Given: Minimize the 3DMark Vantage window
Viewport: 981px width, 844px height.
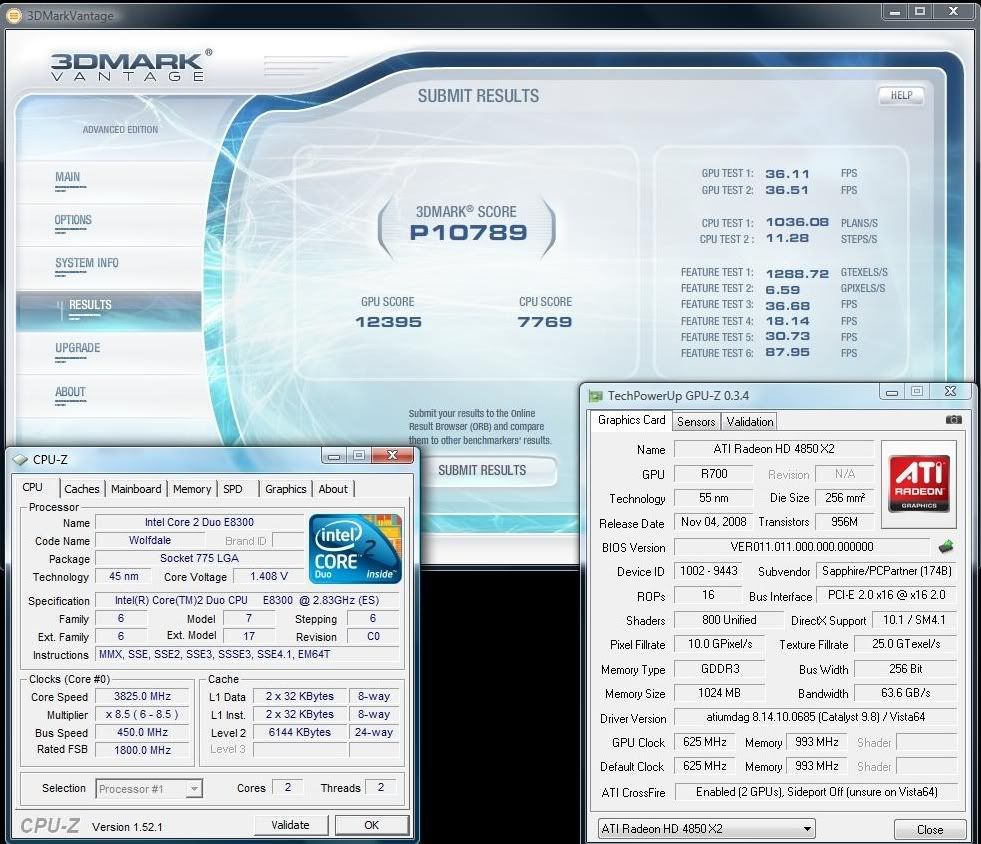Looking at the screenshot, I should pyautogui.click(x=895, y=11).
